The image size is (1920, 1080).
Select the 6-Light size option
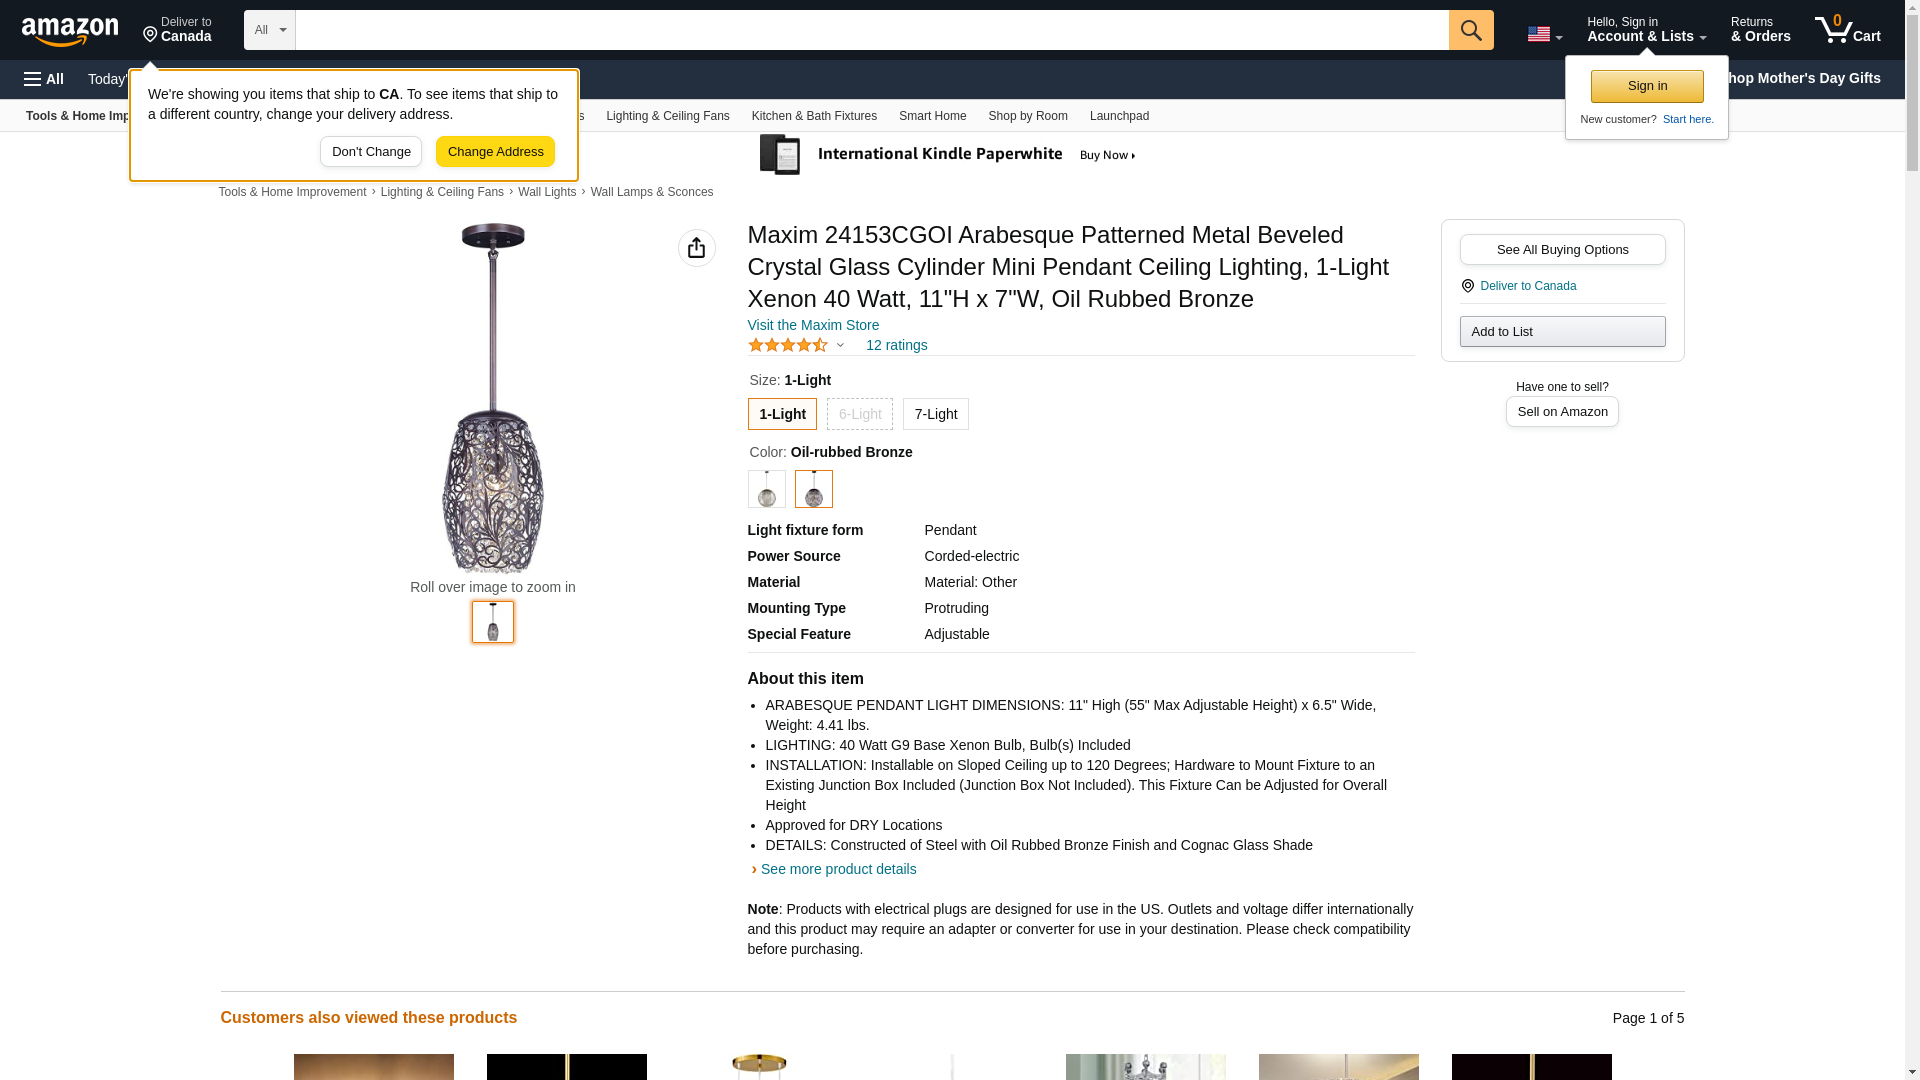coord(859,414)
